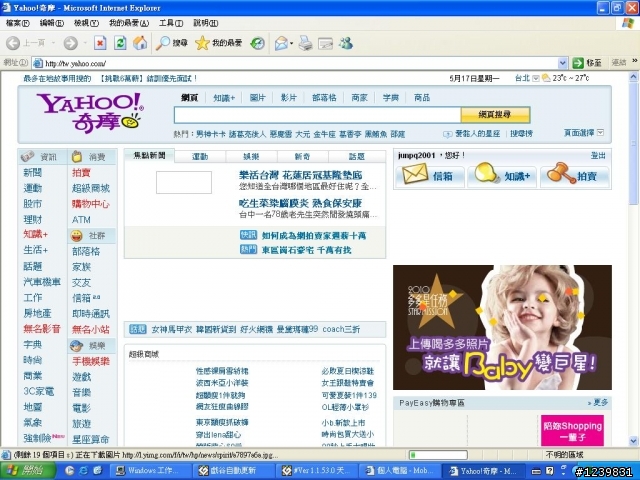640x480 pixels.
Task: Open Internet Explorer quick launch icon
Action: coord(83,471)
